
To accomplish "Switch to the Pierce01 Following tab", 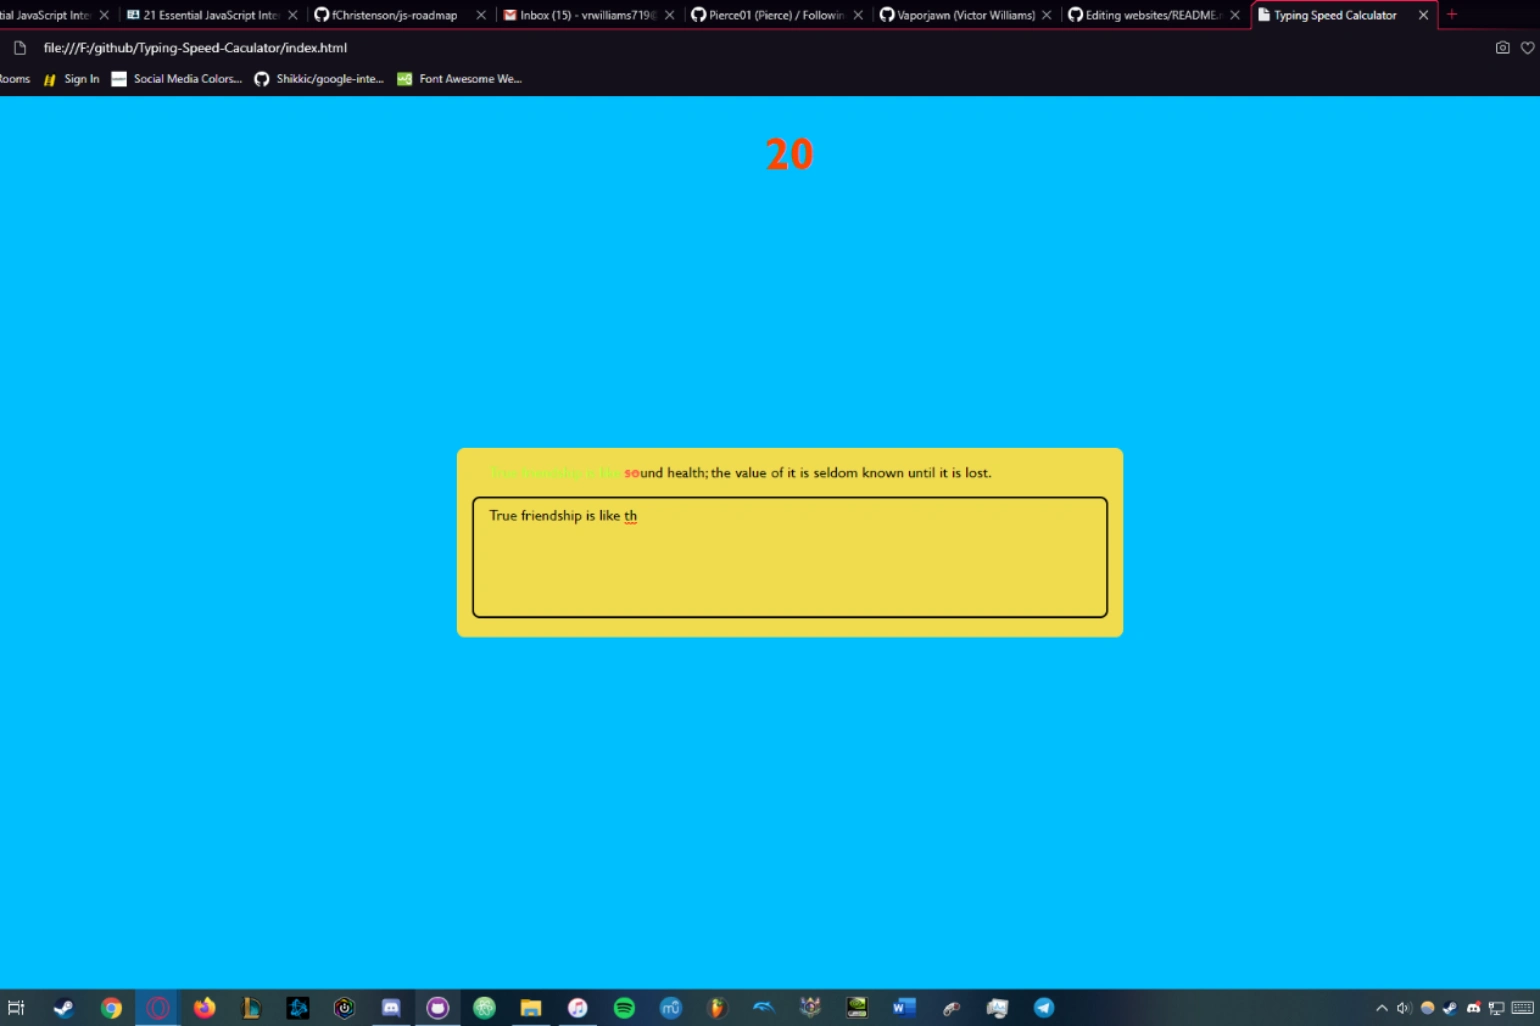I will pos(767,15).
